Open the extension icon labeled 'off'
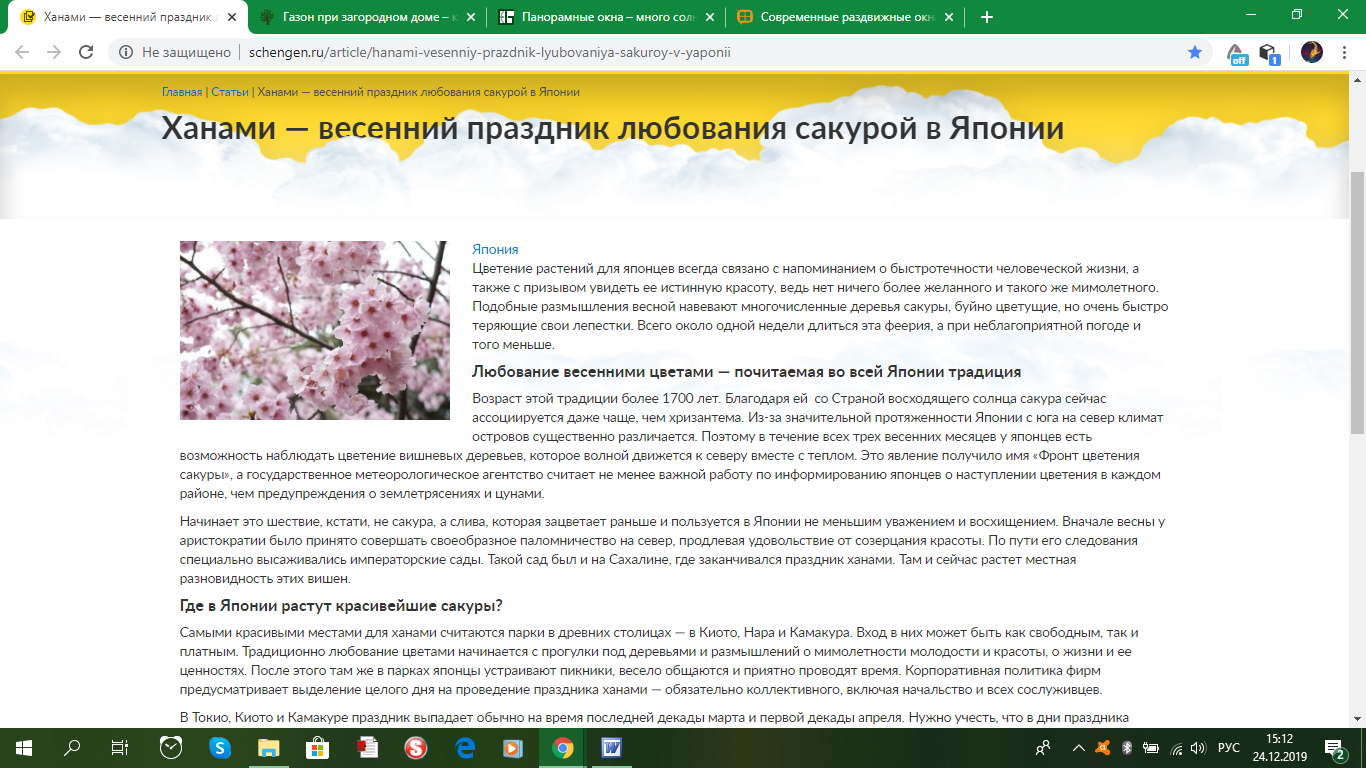Screen dimensions: 1366x768 coord(1238,53)
